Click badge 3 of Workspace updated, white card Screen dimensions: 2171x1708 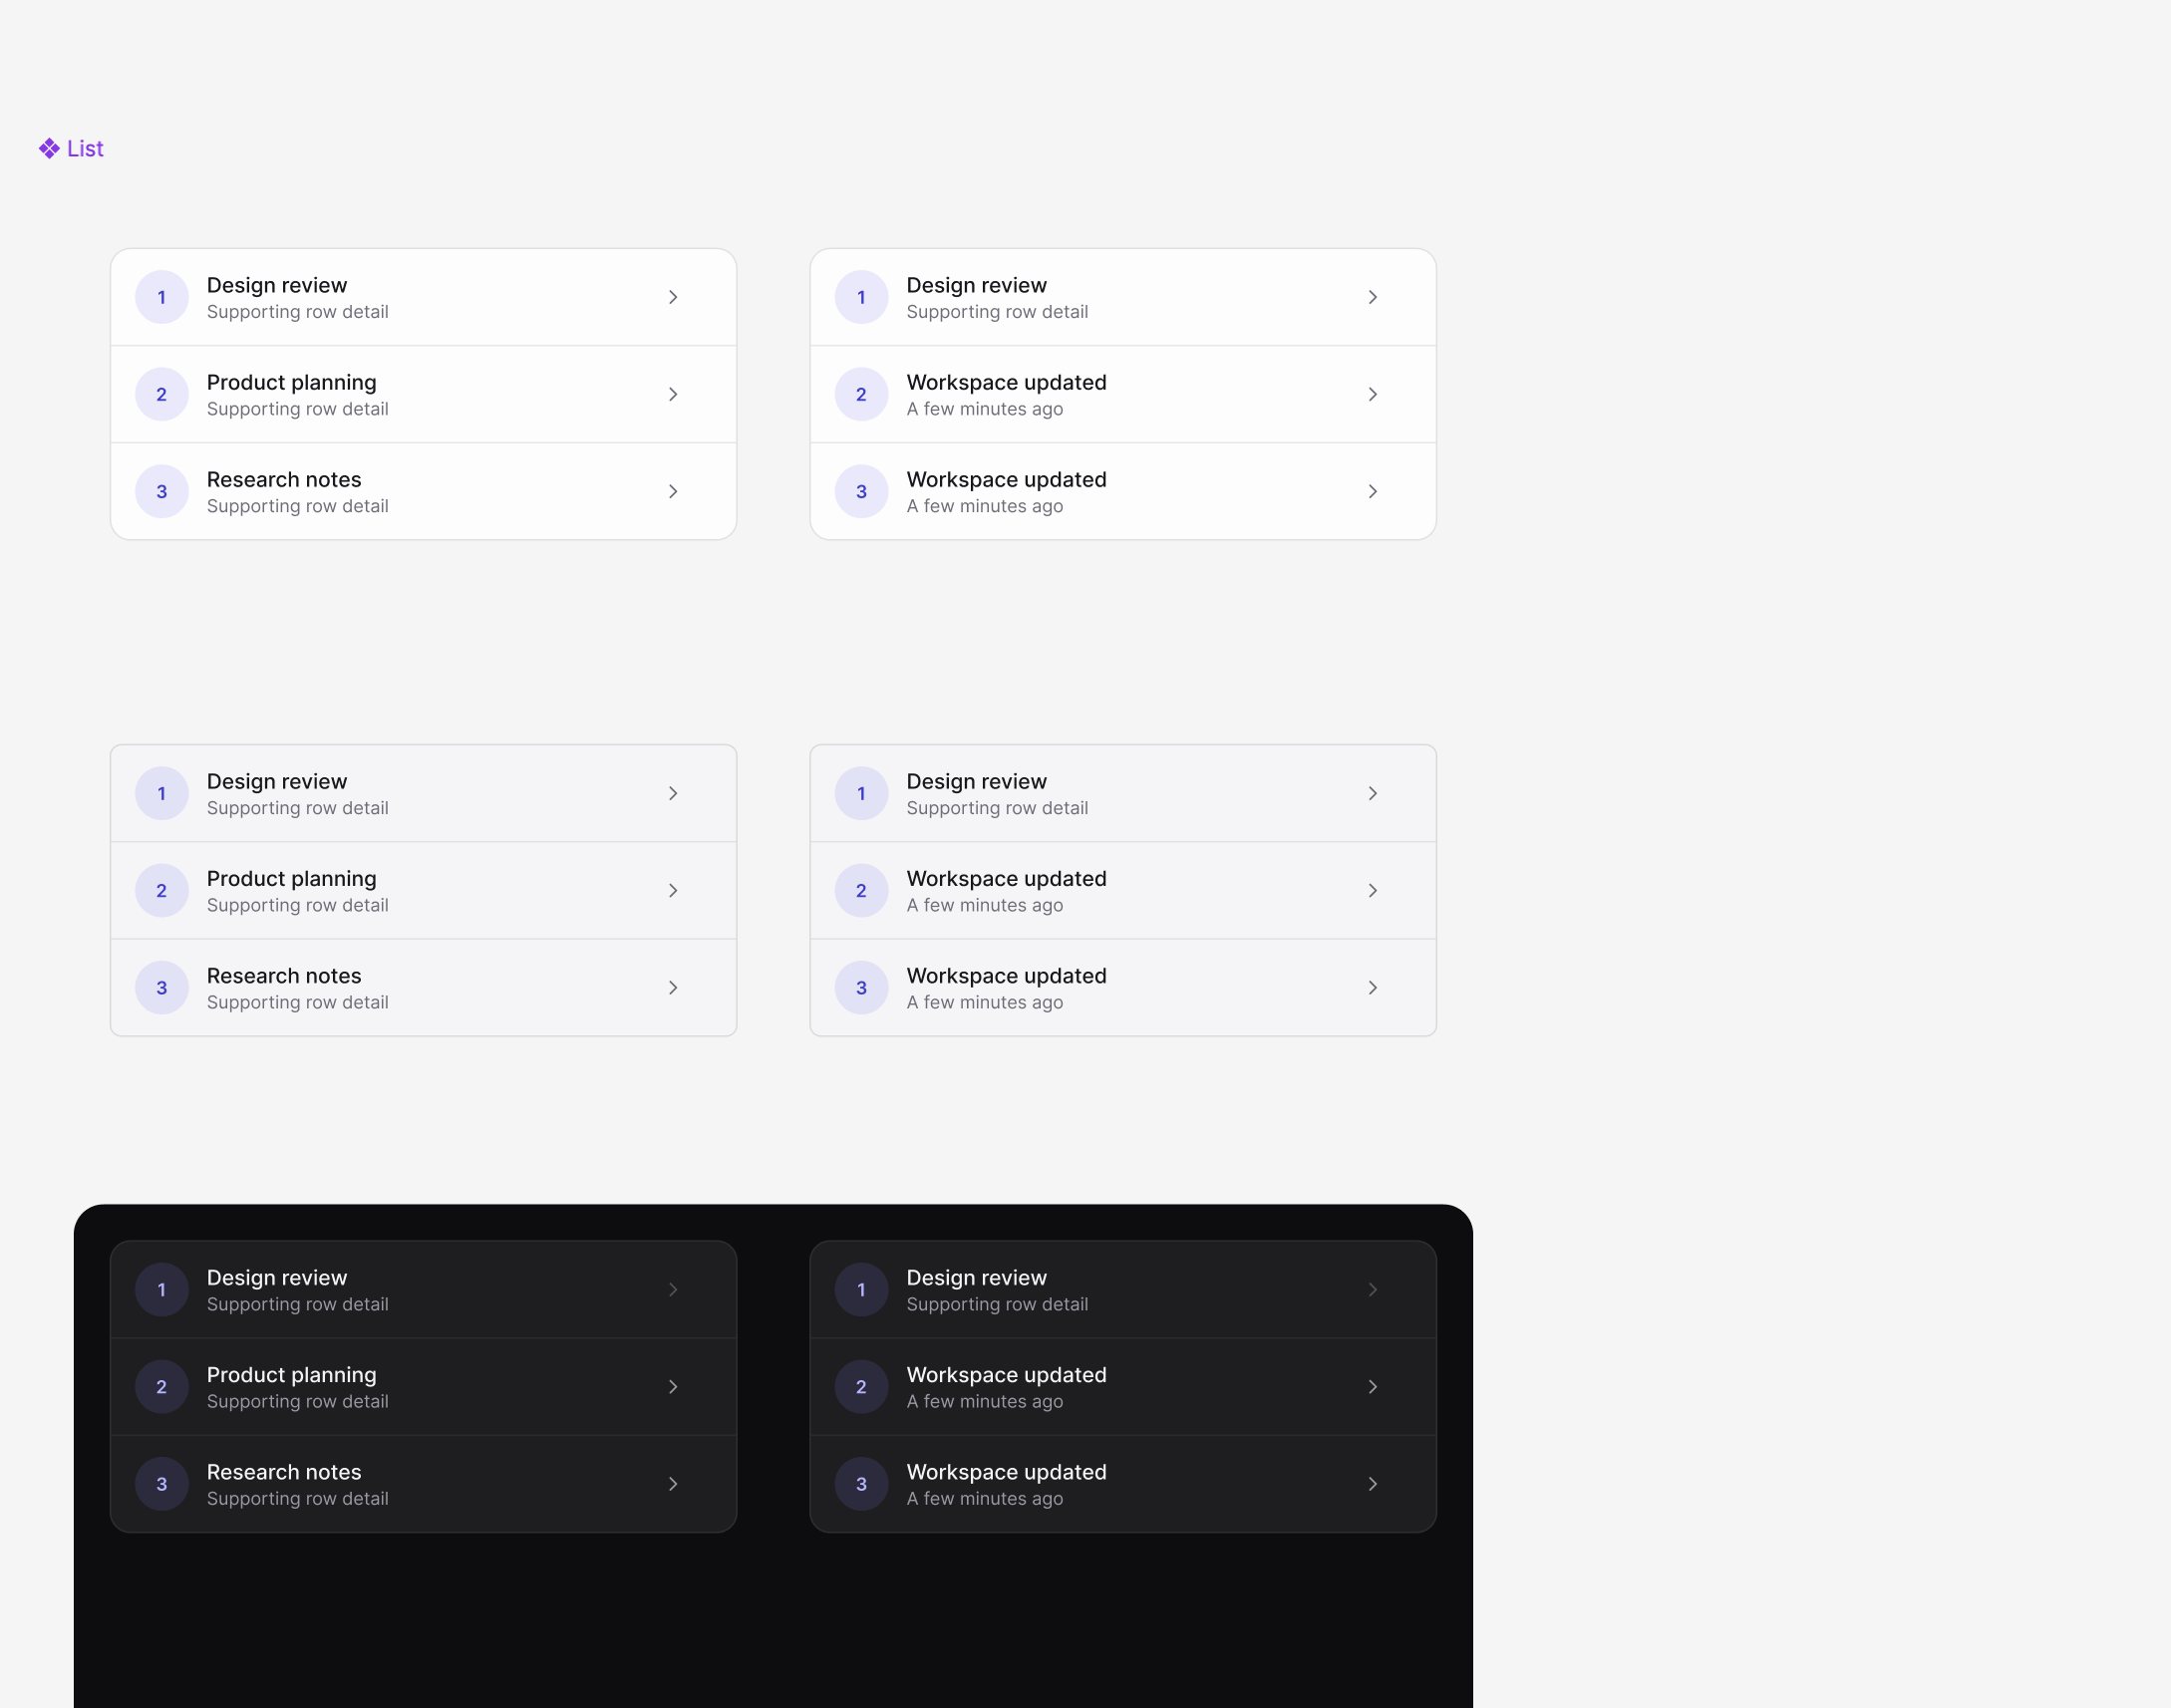pyautogui.click(x=861, y=491)
